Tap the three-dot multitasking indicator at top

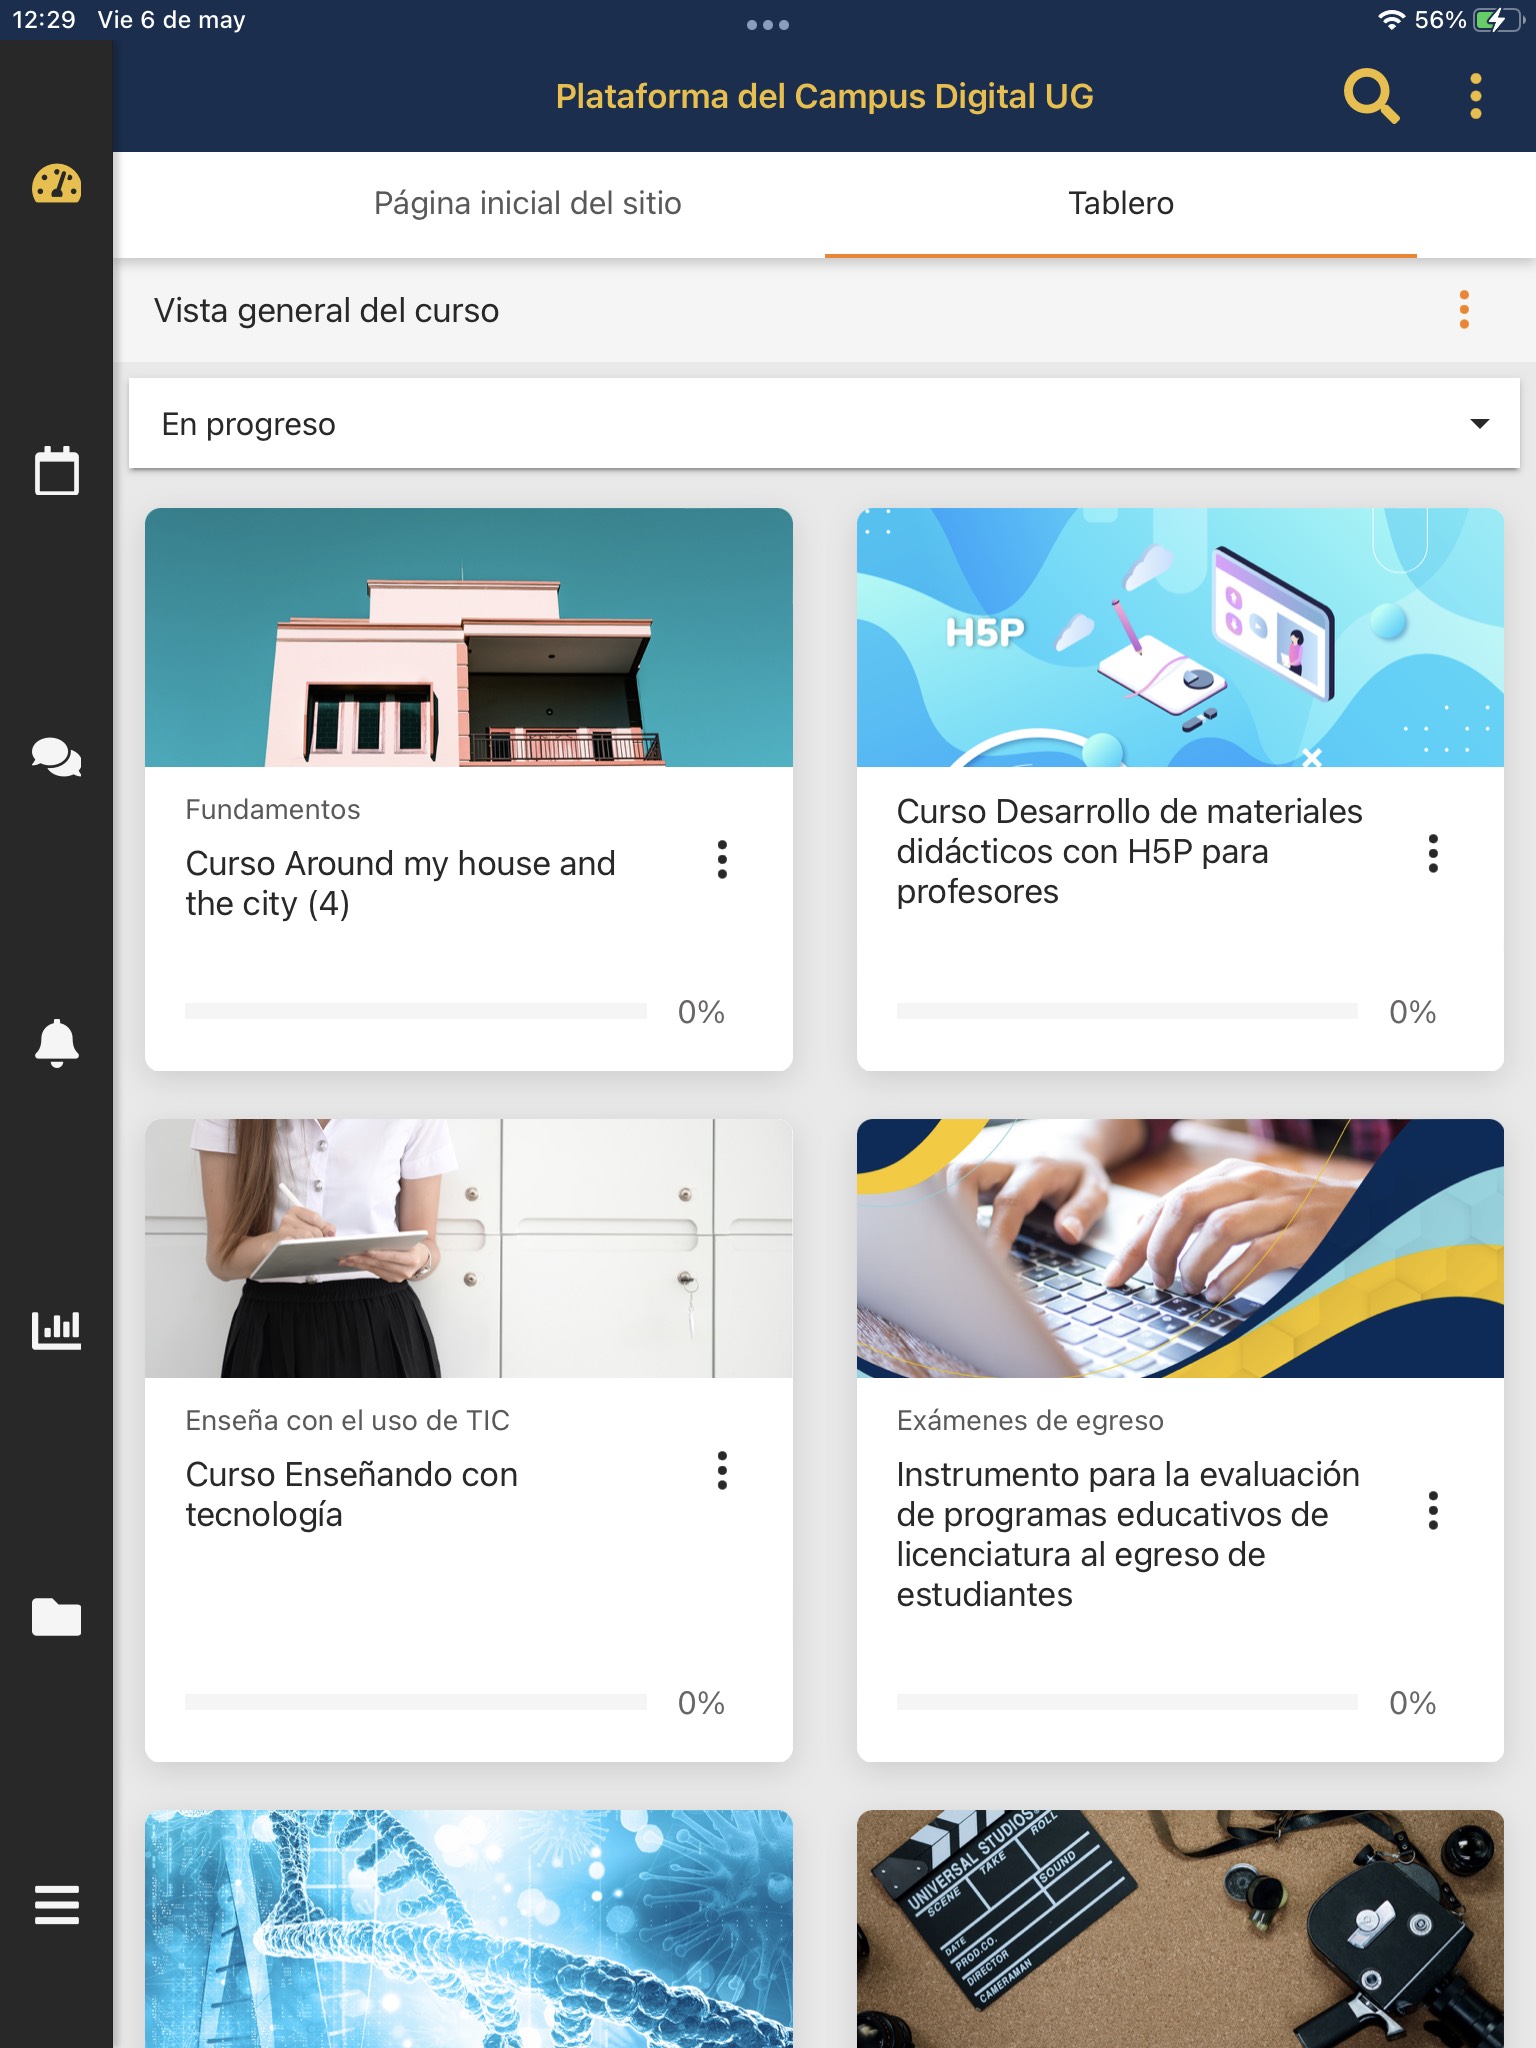(768, 25)
